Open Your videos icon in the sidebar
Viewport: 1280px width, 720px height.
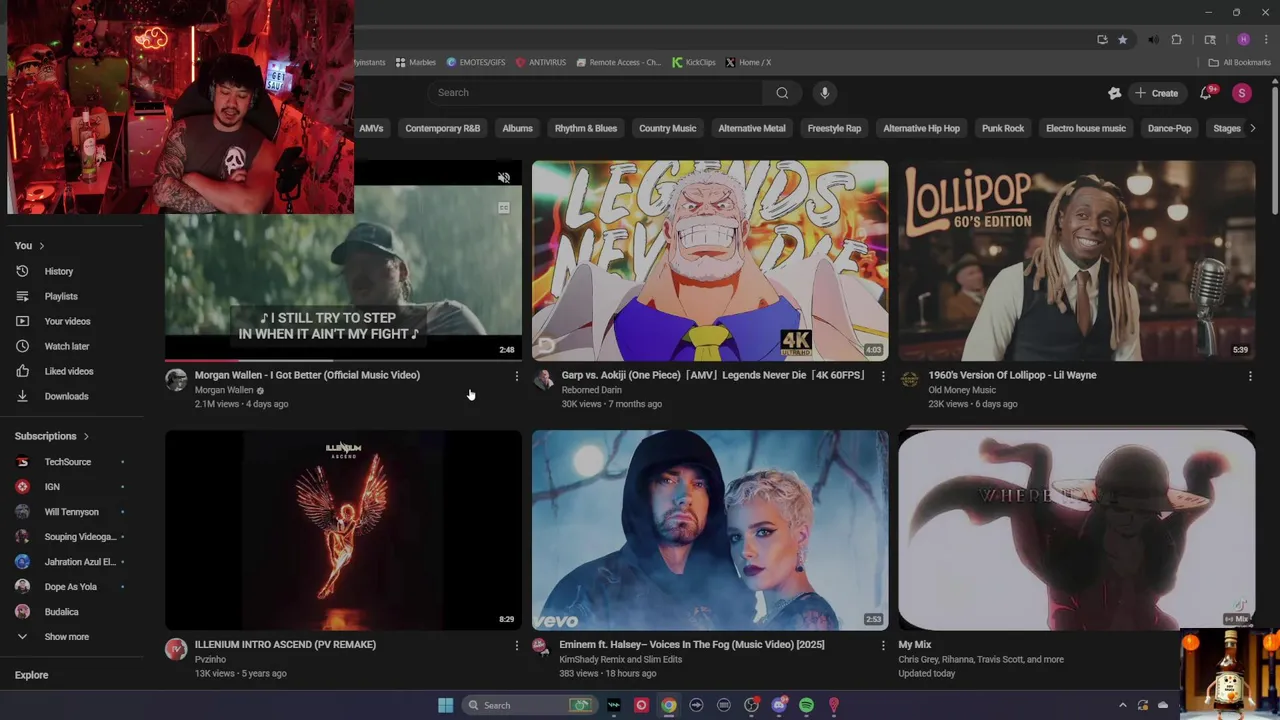click(x=22, y=321)
